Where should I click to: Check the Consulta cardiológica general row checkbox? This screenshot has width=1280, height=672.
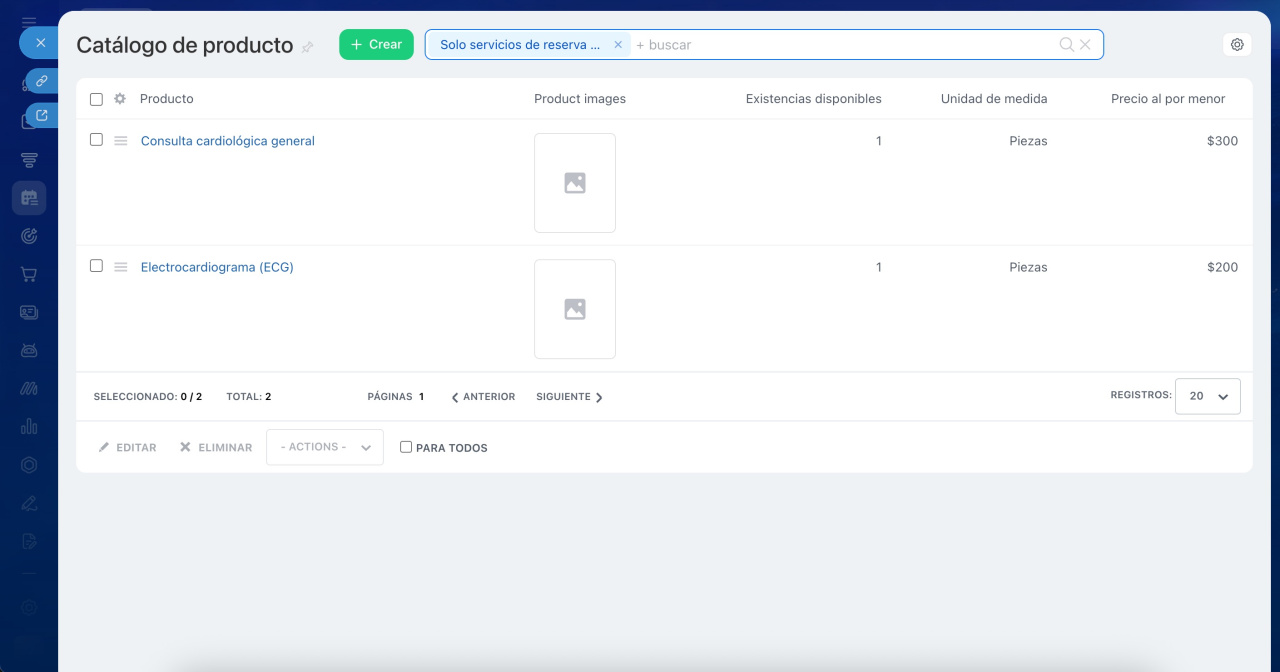tap(96, 140)
